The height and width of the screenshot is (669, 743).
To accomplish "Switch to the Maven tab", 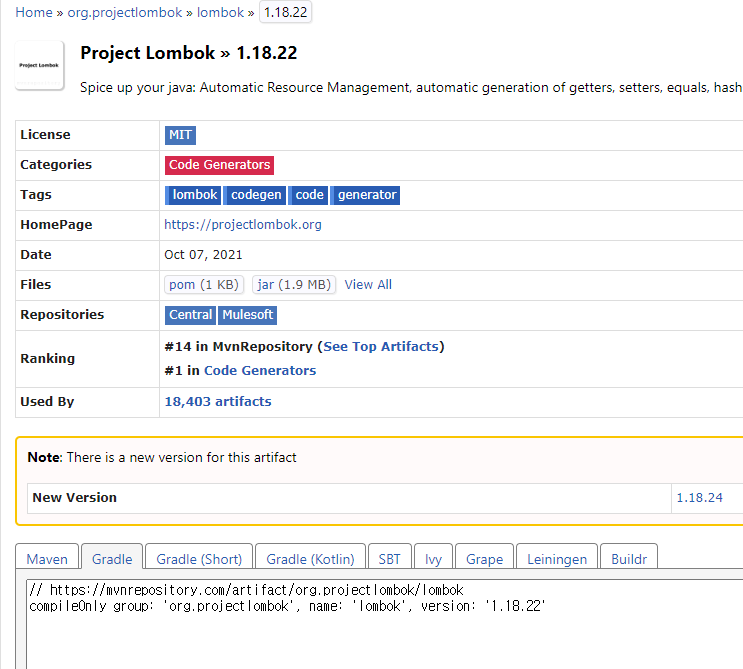I will click(x=47, y=559).
